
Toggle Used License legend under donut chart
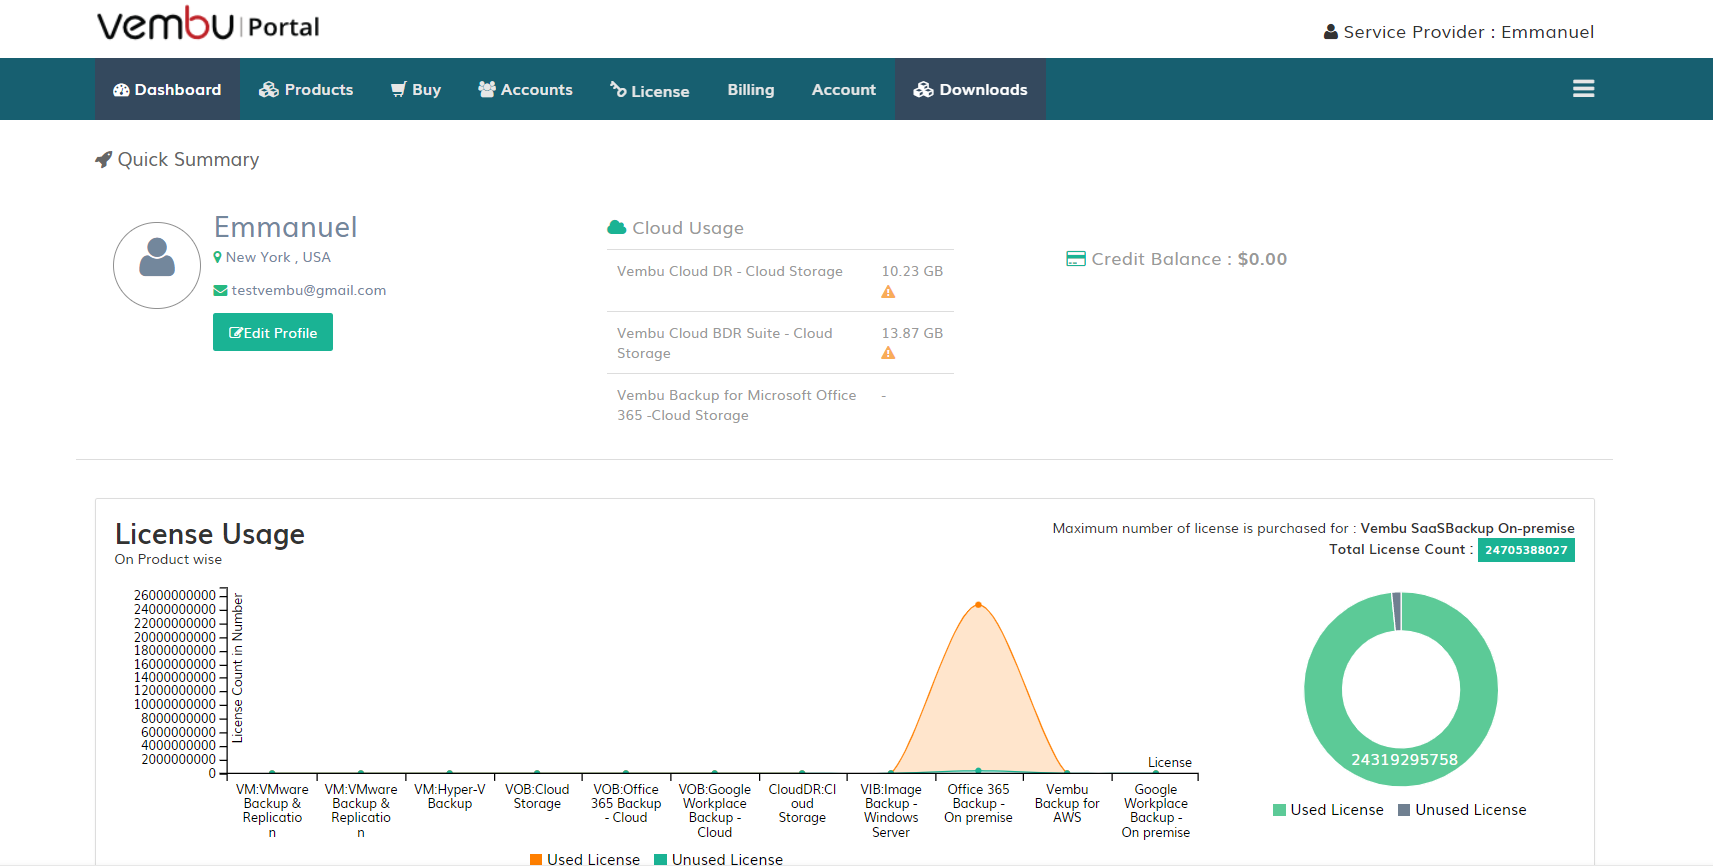click(x=1328, y=810)
